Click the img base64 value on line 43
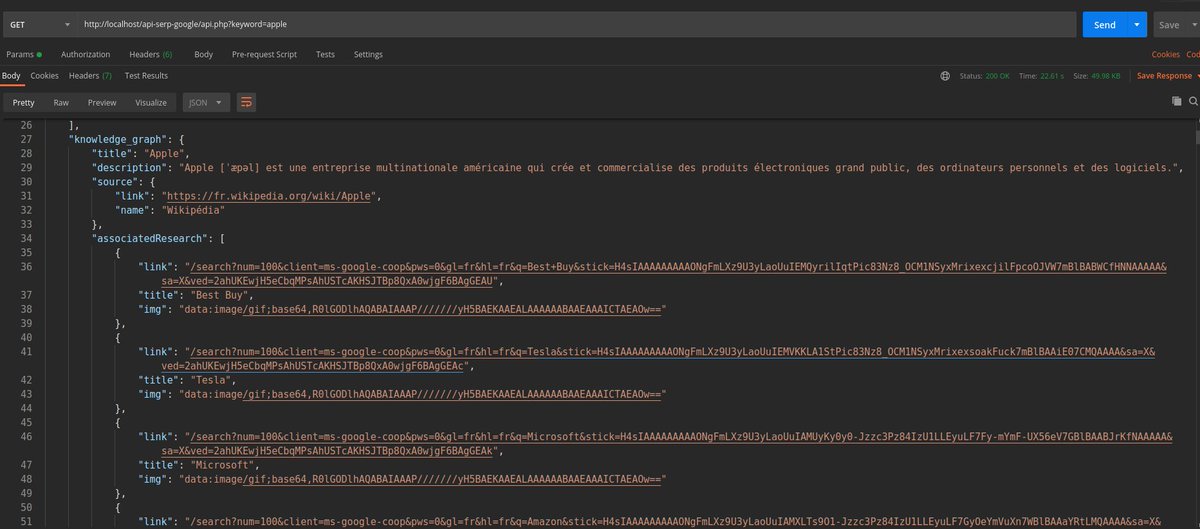The height and width of the screenshot is (529, 1200). (421, 394)
